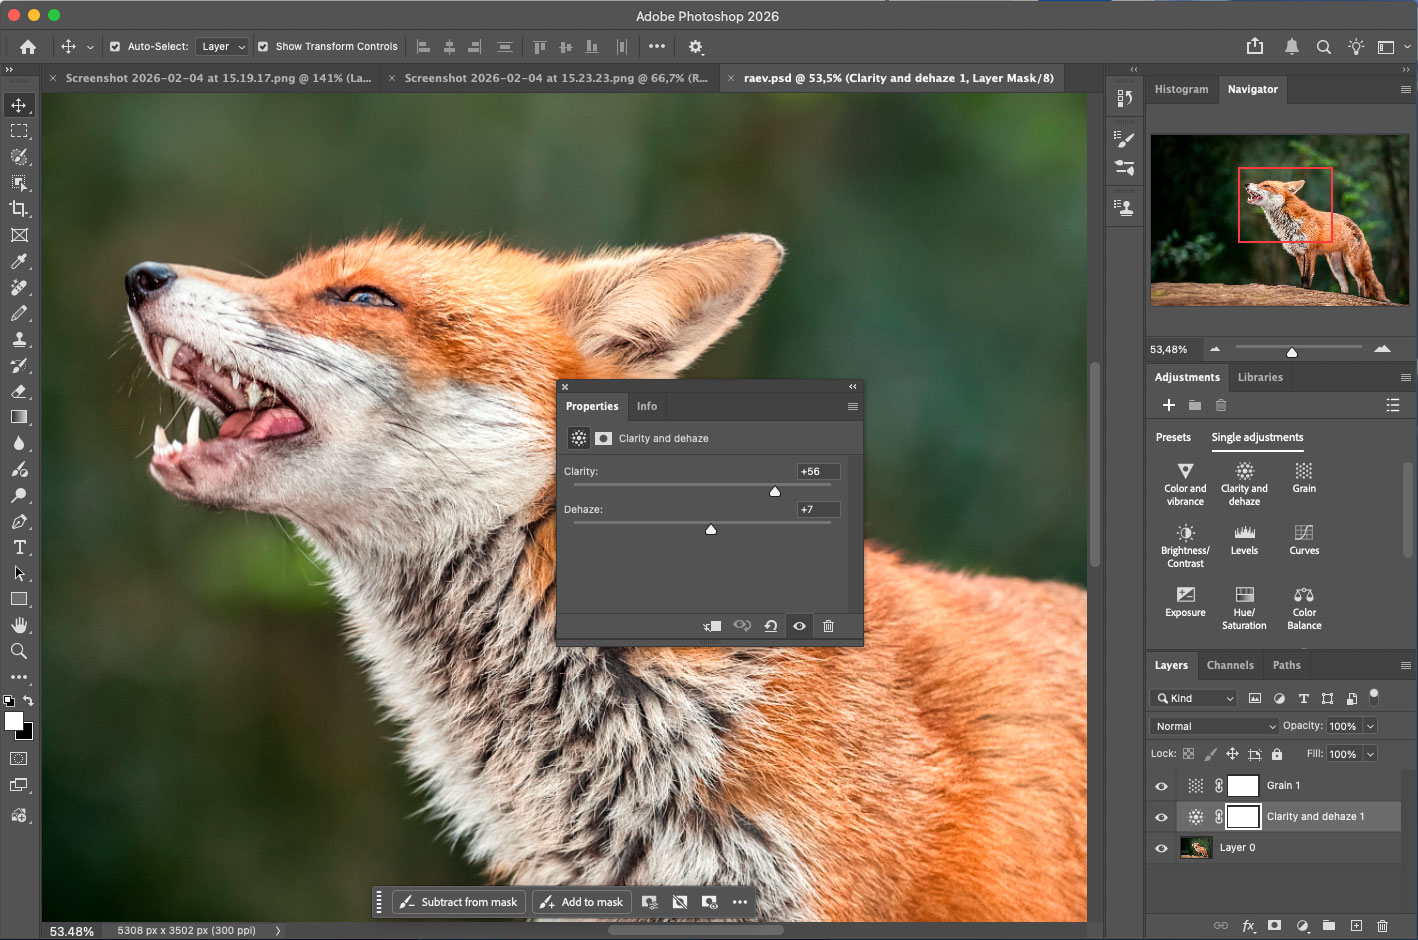Open the Histogram tab
This screenshot has width=1418, height=940.
(x=1181, y=89)
